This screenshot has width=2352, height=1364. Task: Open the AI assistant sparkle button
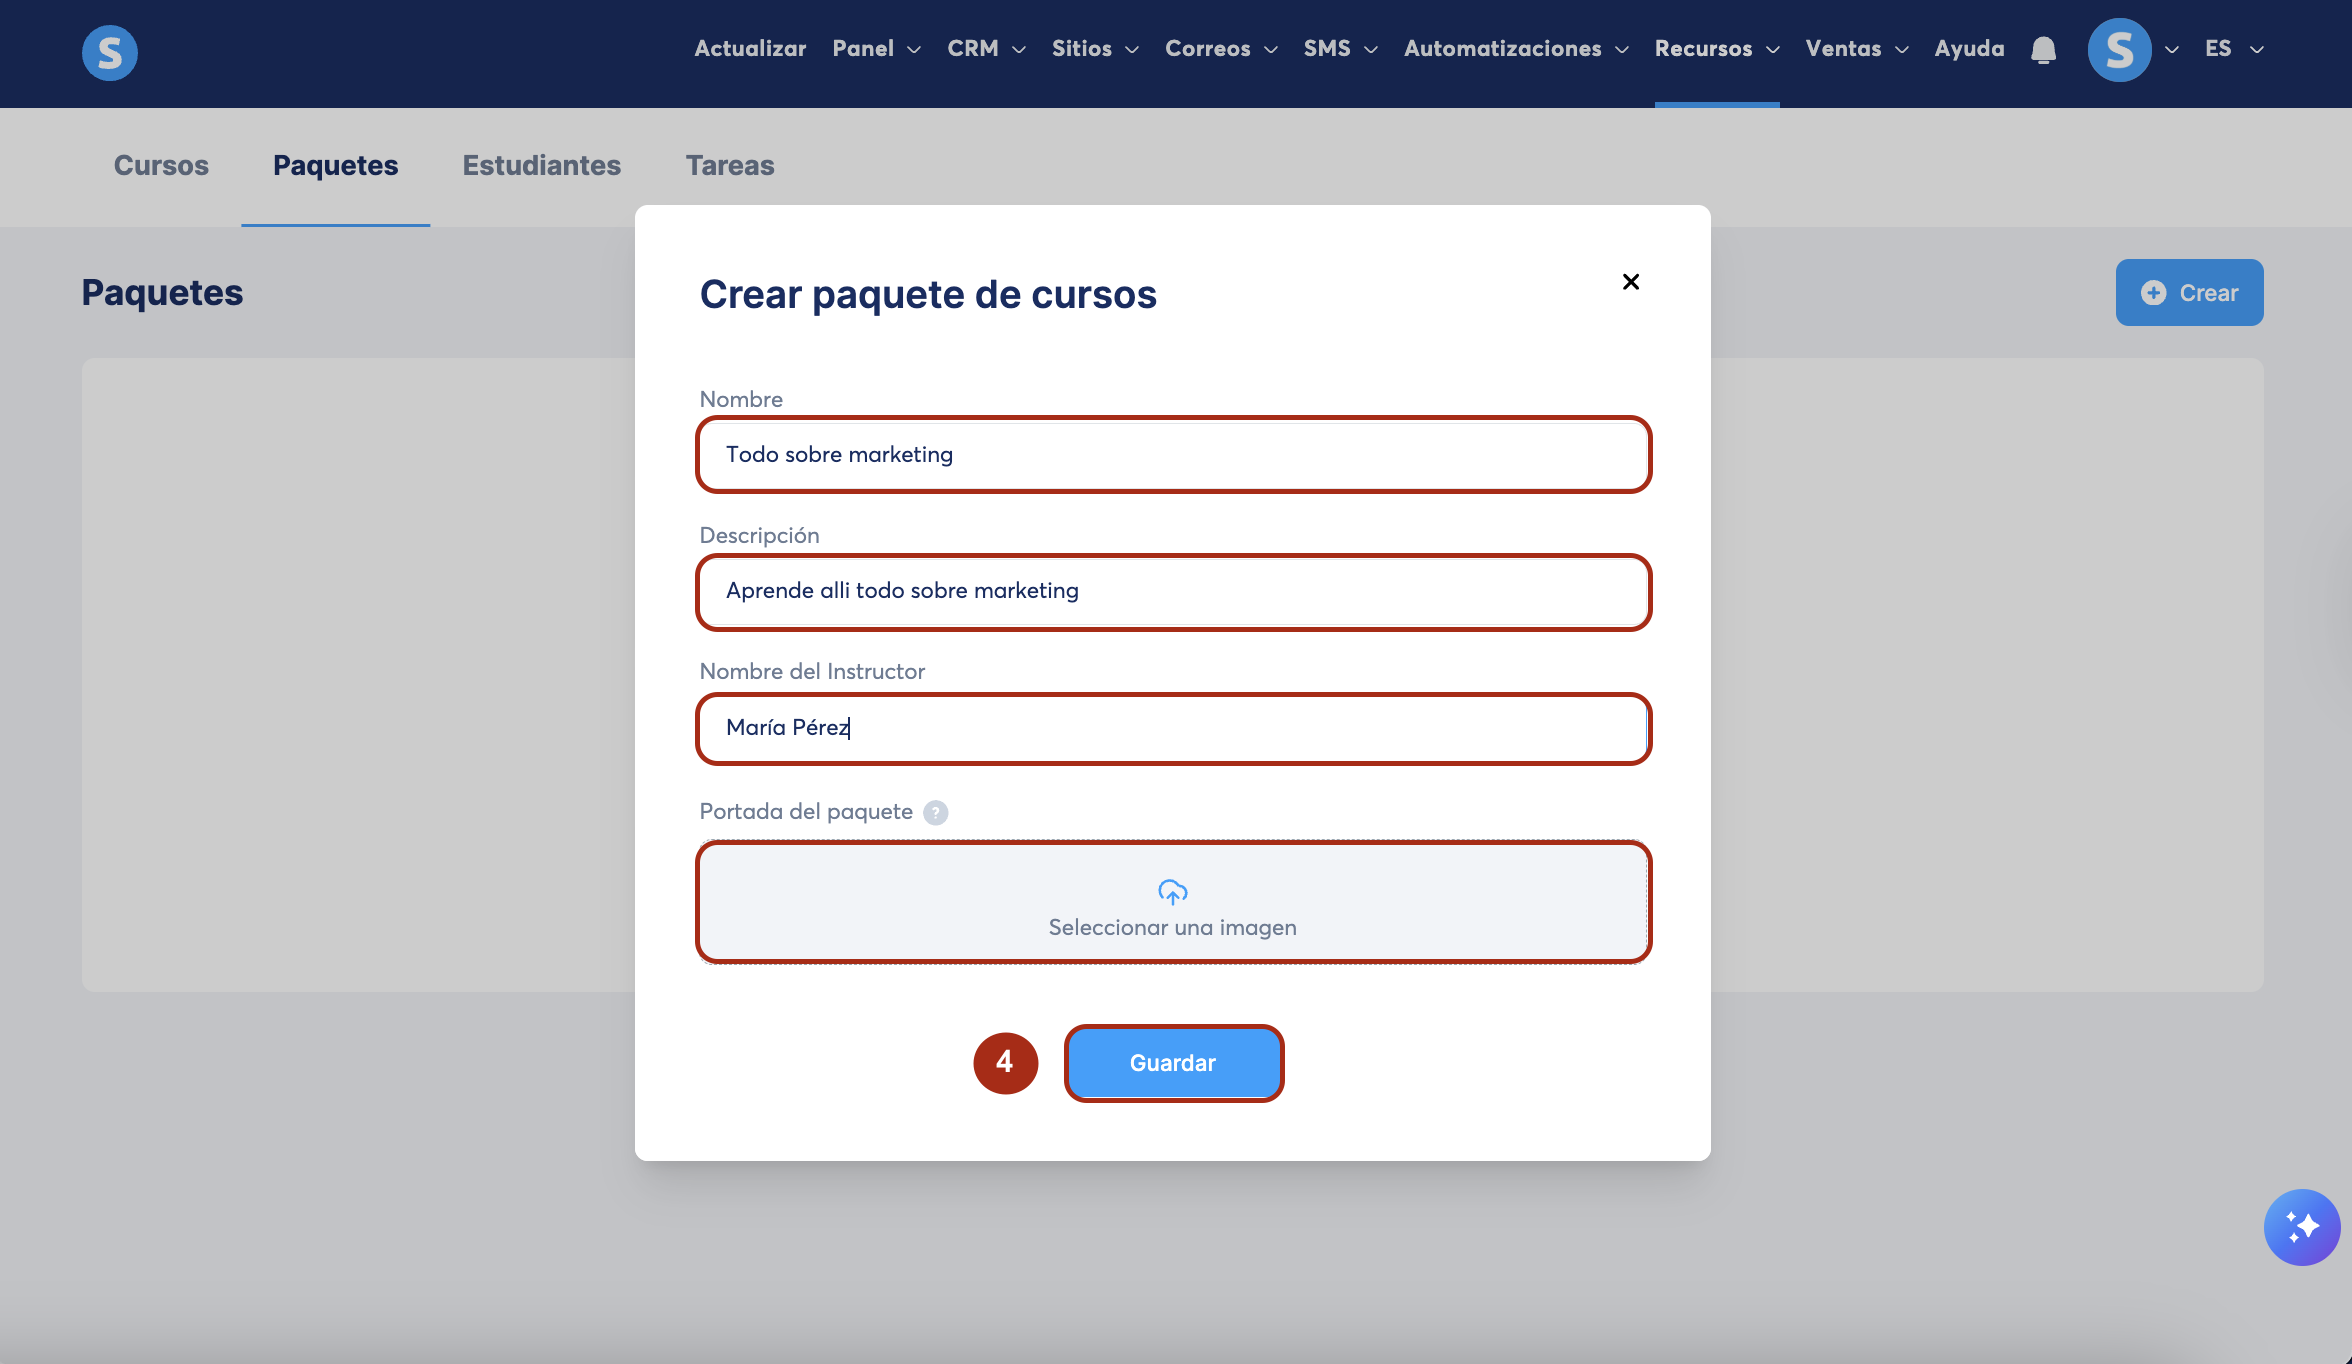click(x=2301, y=1226)
